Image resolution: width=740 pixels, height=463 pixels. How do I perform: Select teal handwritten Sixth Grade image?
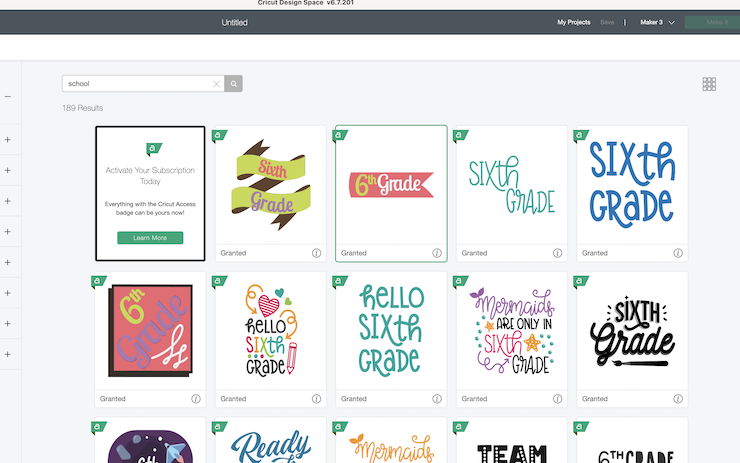coord(512,185)
